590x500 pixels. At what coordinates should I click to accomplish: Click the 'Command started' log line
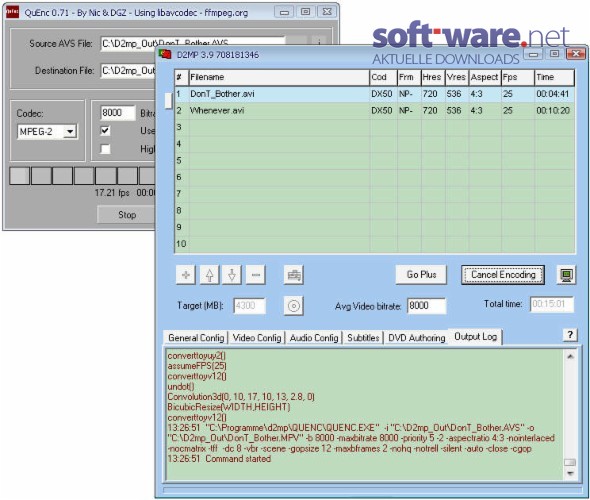coord(219,459)
